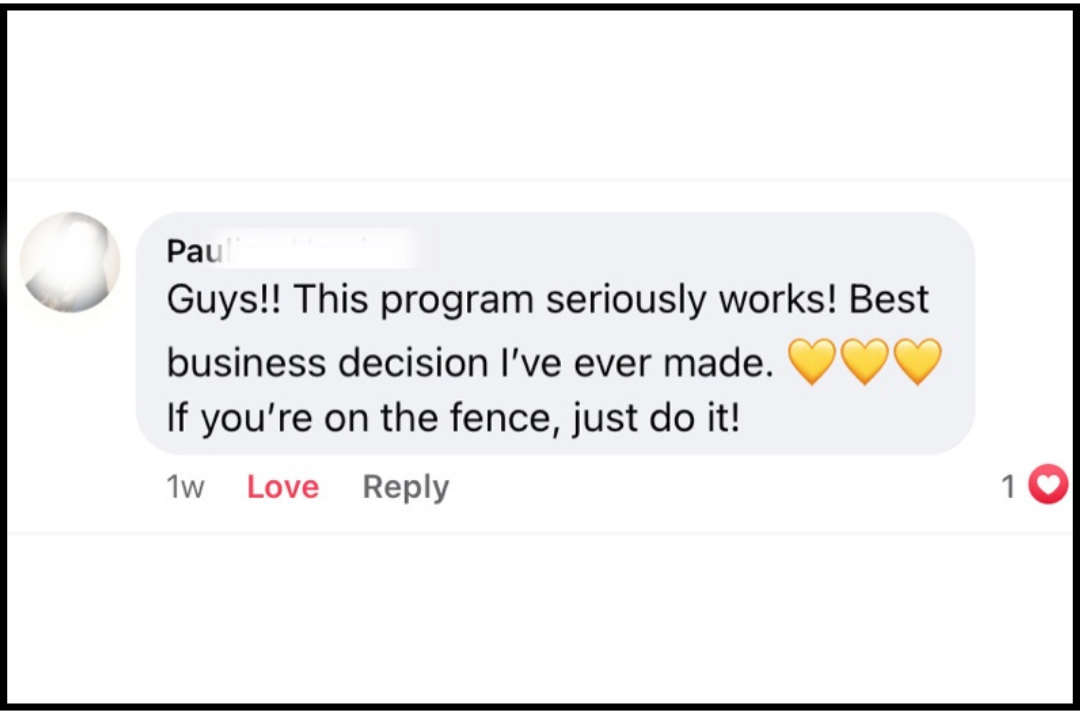Viewport: 1080px width, 714px height.
Task: Click the phrase "just do it!"
Action: tap(656, 417)
